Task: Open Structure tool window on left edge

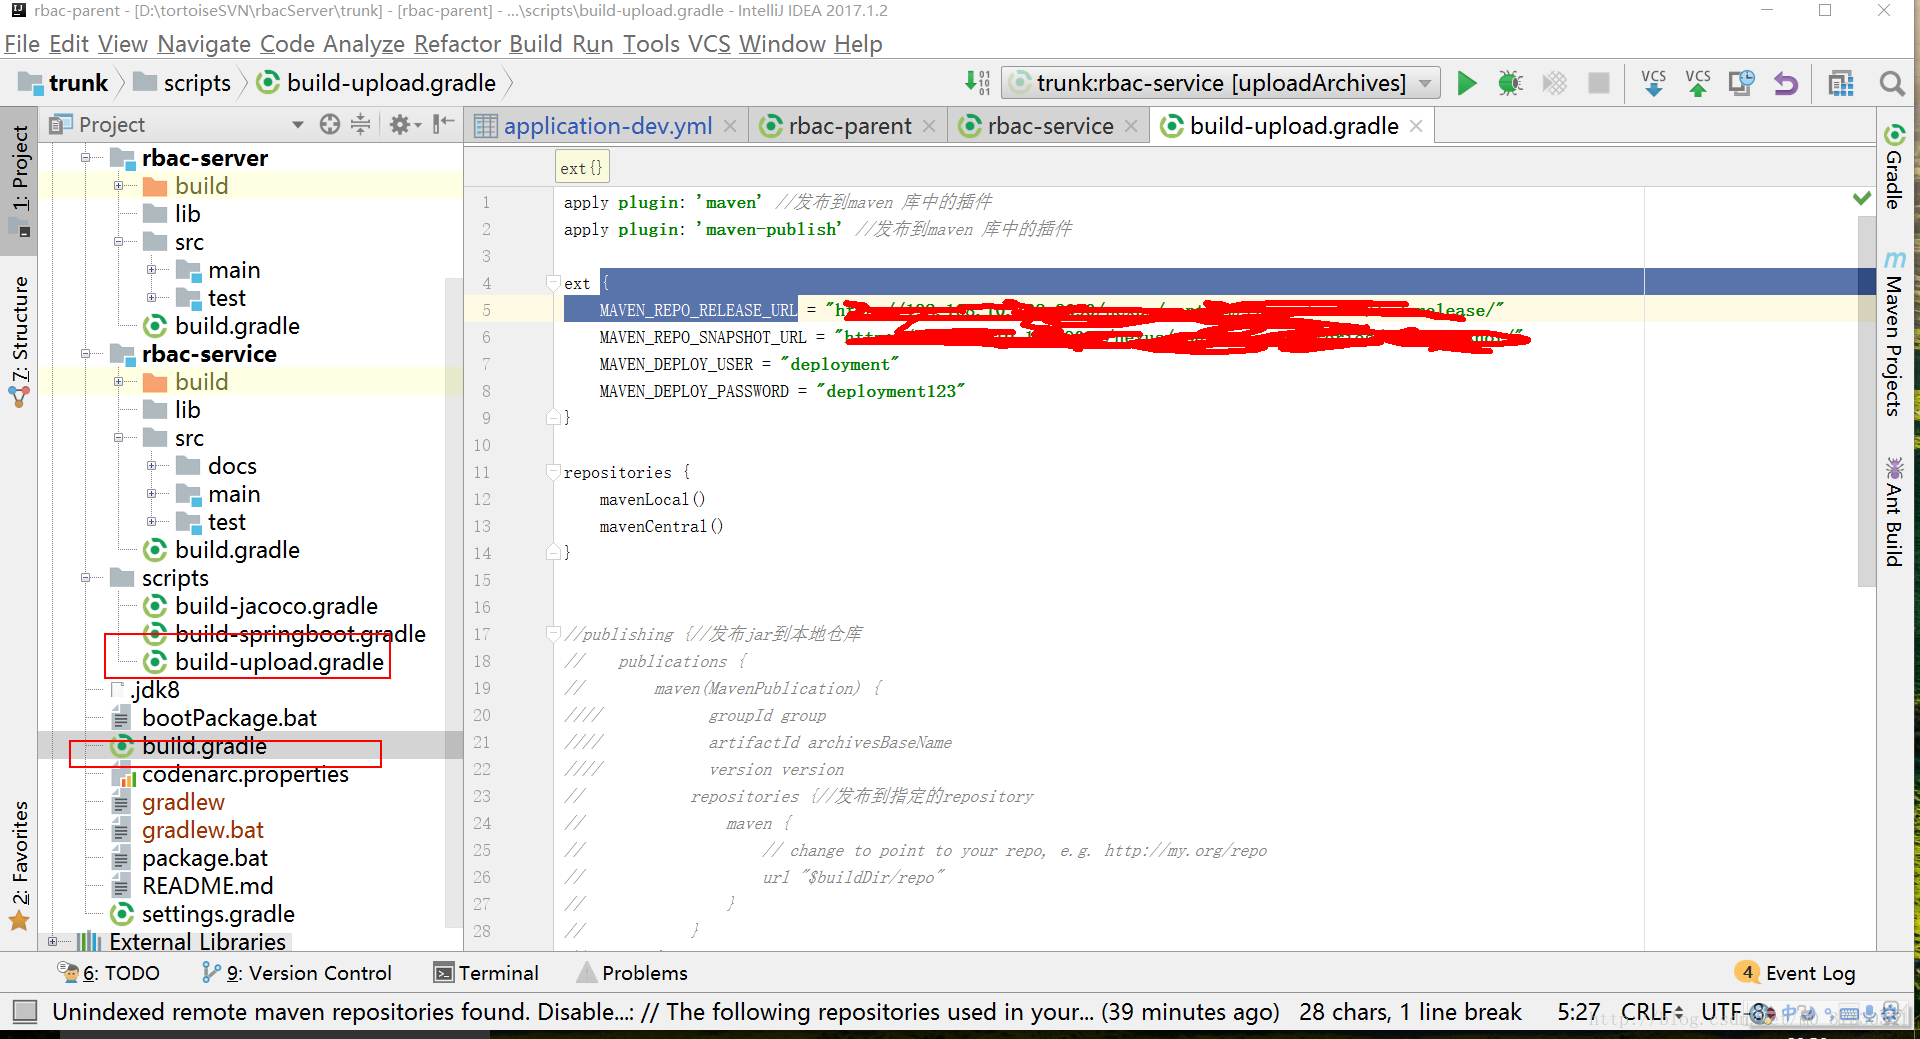Action: [x=20, y=342]
